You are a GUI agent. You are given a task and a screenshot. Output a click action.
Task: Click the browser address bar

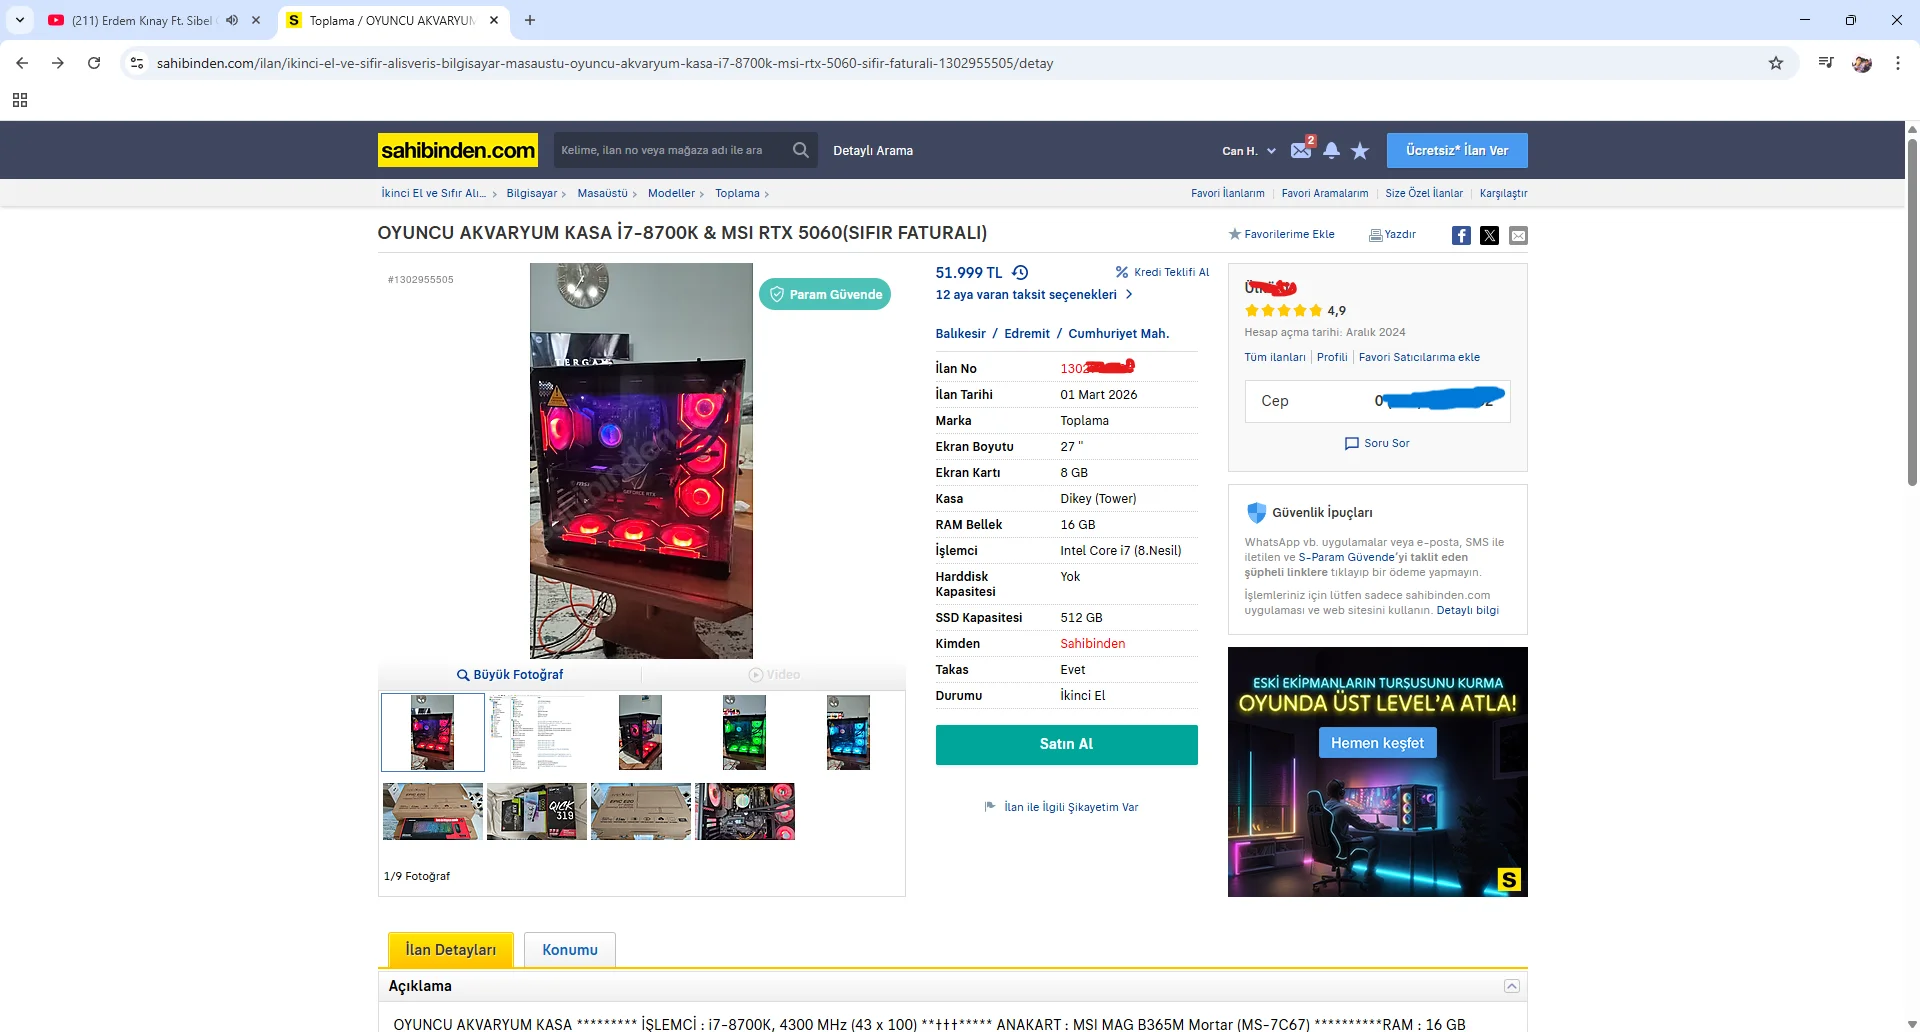[960, 63]
